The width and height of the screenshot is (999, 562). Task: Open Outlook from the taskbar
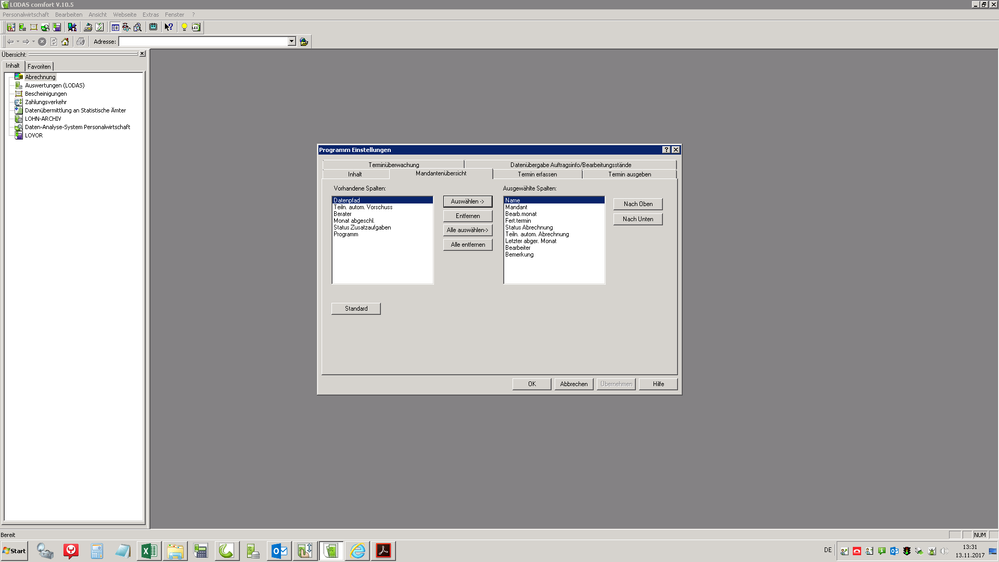click(279, 551)
